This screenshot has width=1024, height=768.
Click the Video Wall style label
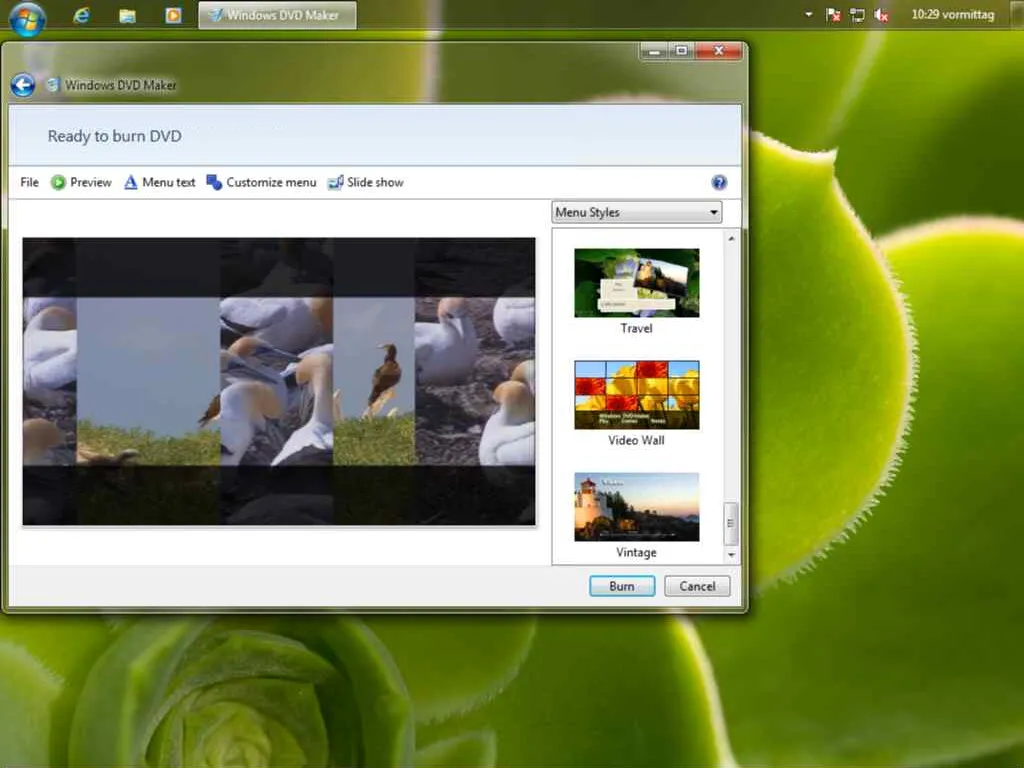[637, 441]
